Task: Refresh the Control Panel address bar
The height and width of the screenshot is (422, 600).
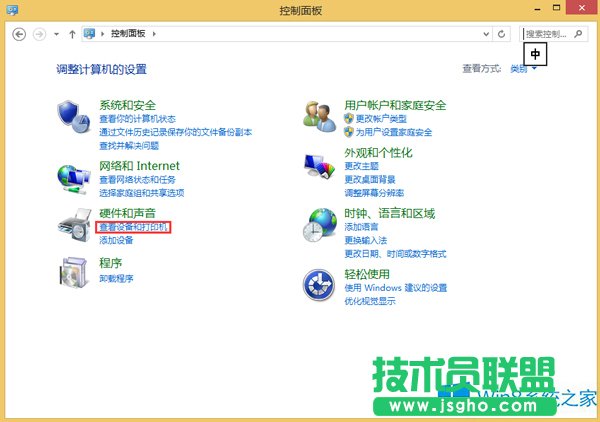Action: 502,34
